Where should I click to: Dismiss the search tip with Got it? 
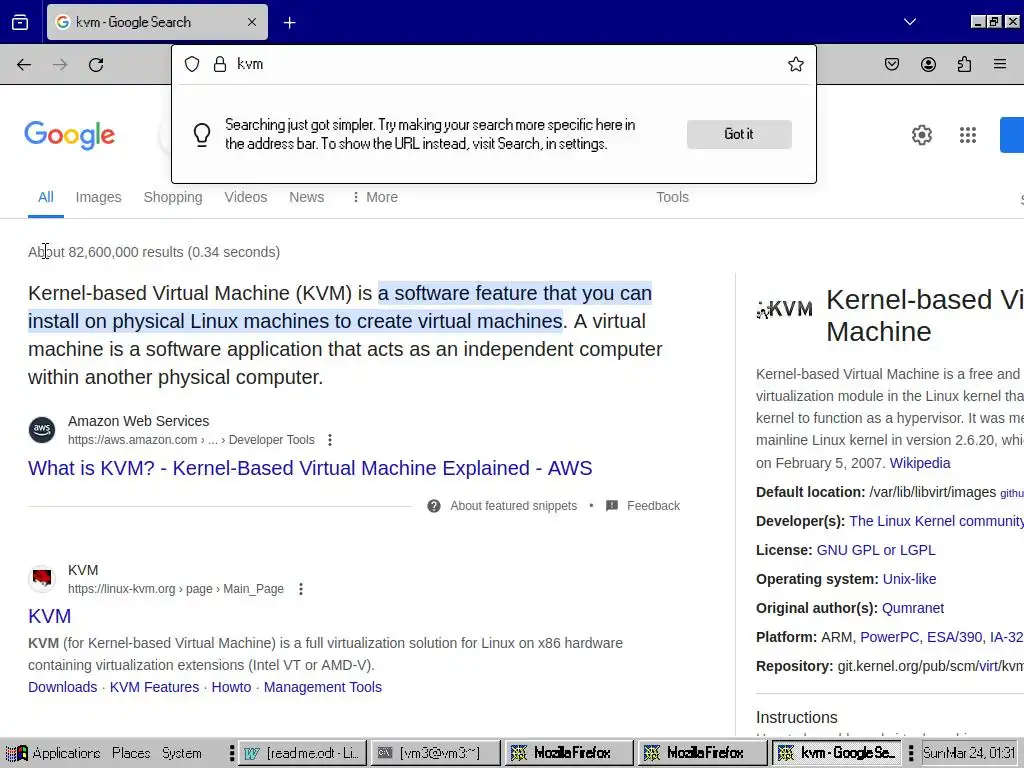(x=739, y=134)
